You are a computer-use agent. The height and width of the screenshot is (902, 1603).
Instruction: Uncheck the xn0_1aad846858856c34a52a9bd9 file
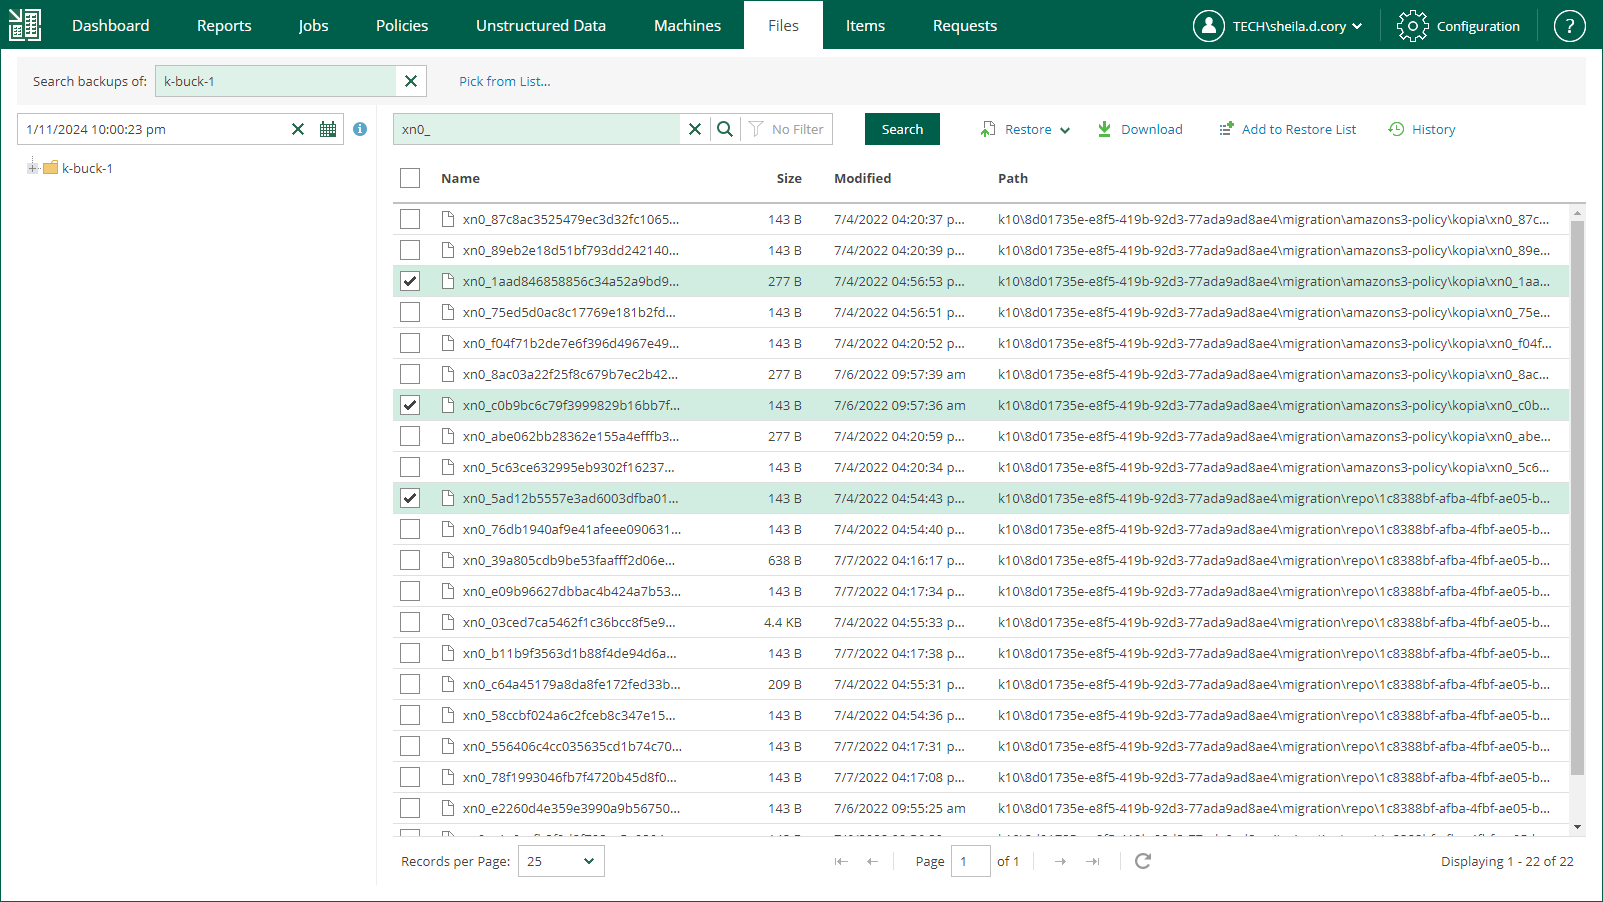pos(410,281)
